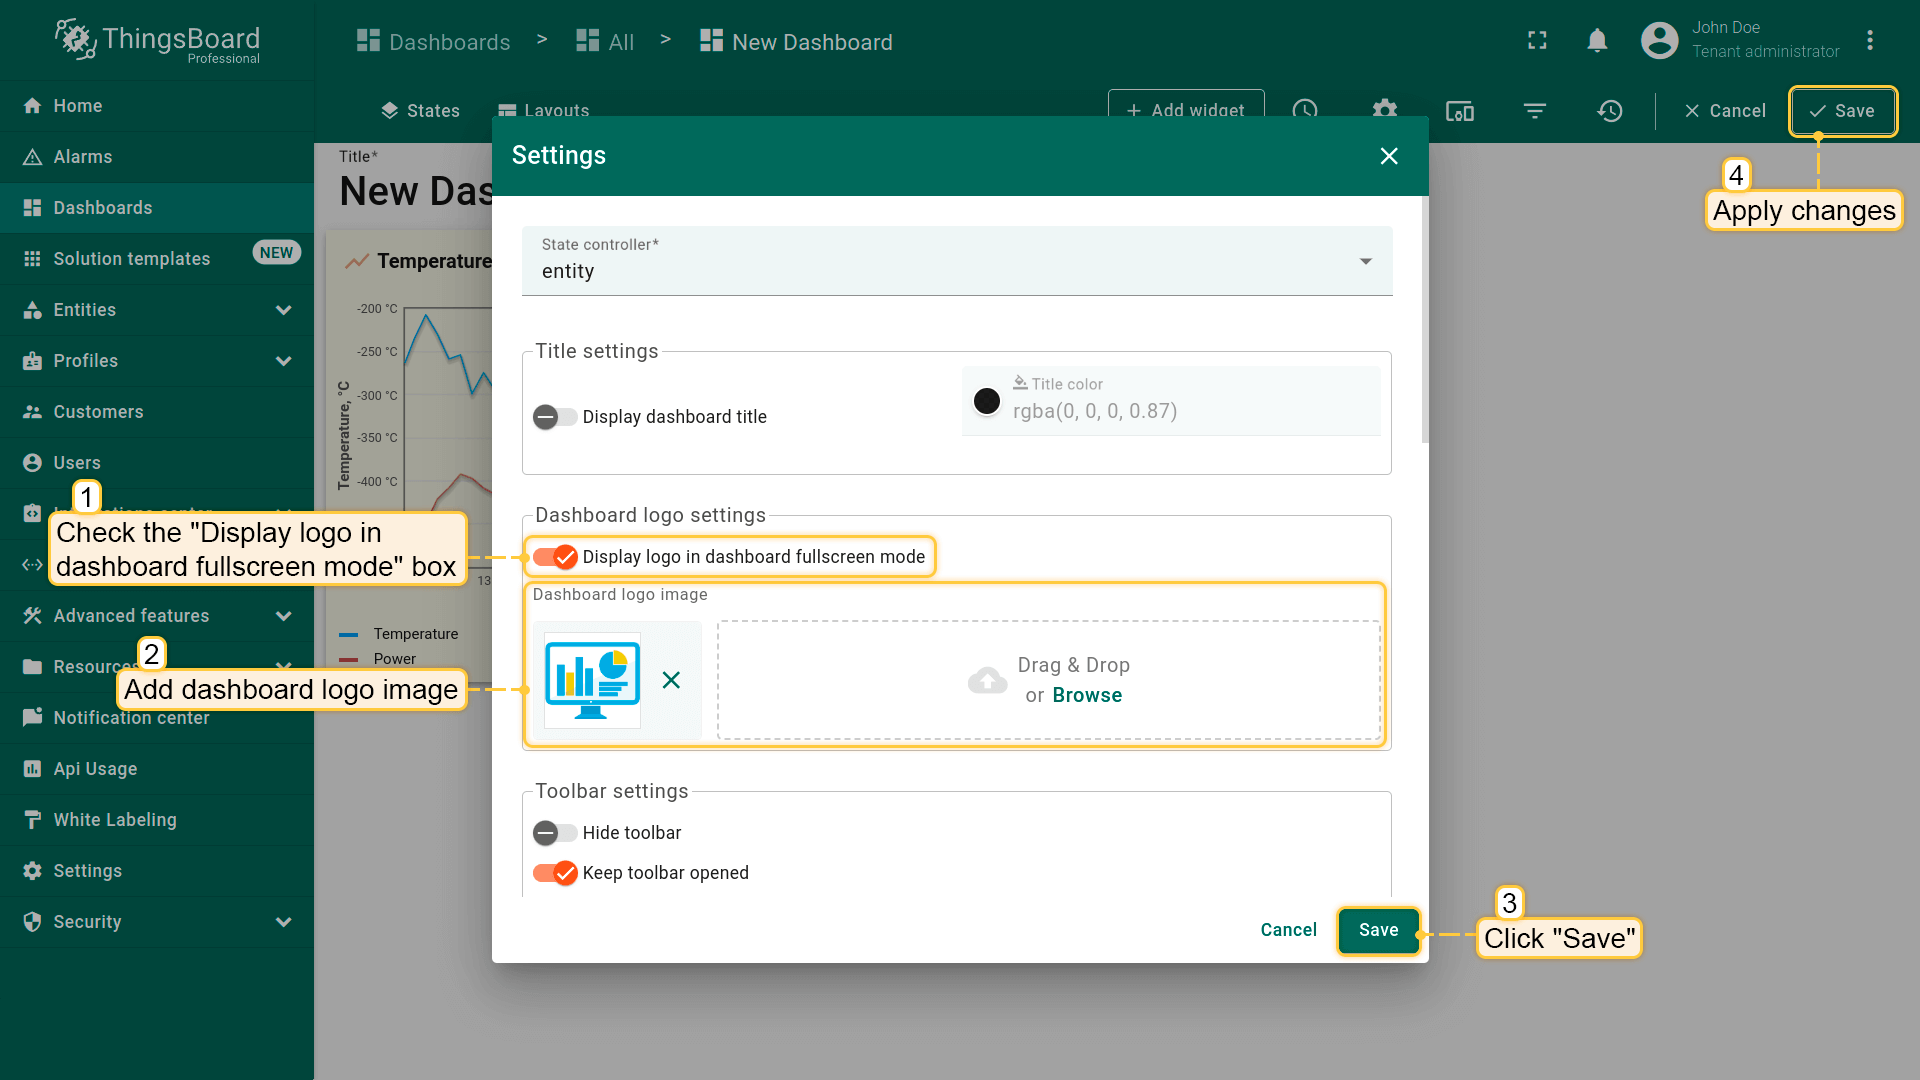Viewport: 1920px width, 1080px height.
Task: Enter fullscreen mode via top bar icon
Action: pos(1537,41)
